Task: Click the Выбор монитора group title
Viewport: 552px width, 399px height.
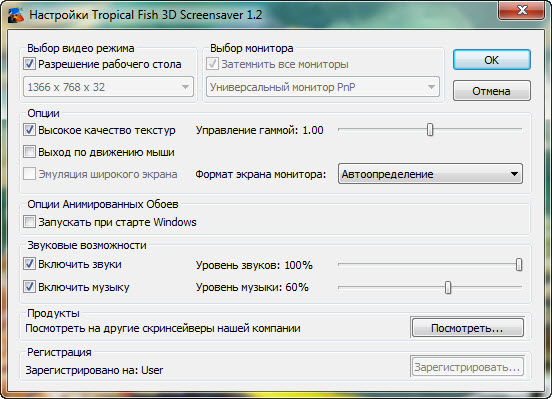Action: 252,48
